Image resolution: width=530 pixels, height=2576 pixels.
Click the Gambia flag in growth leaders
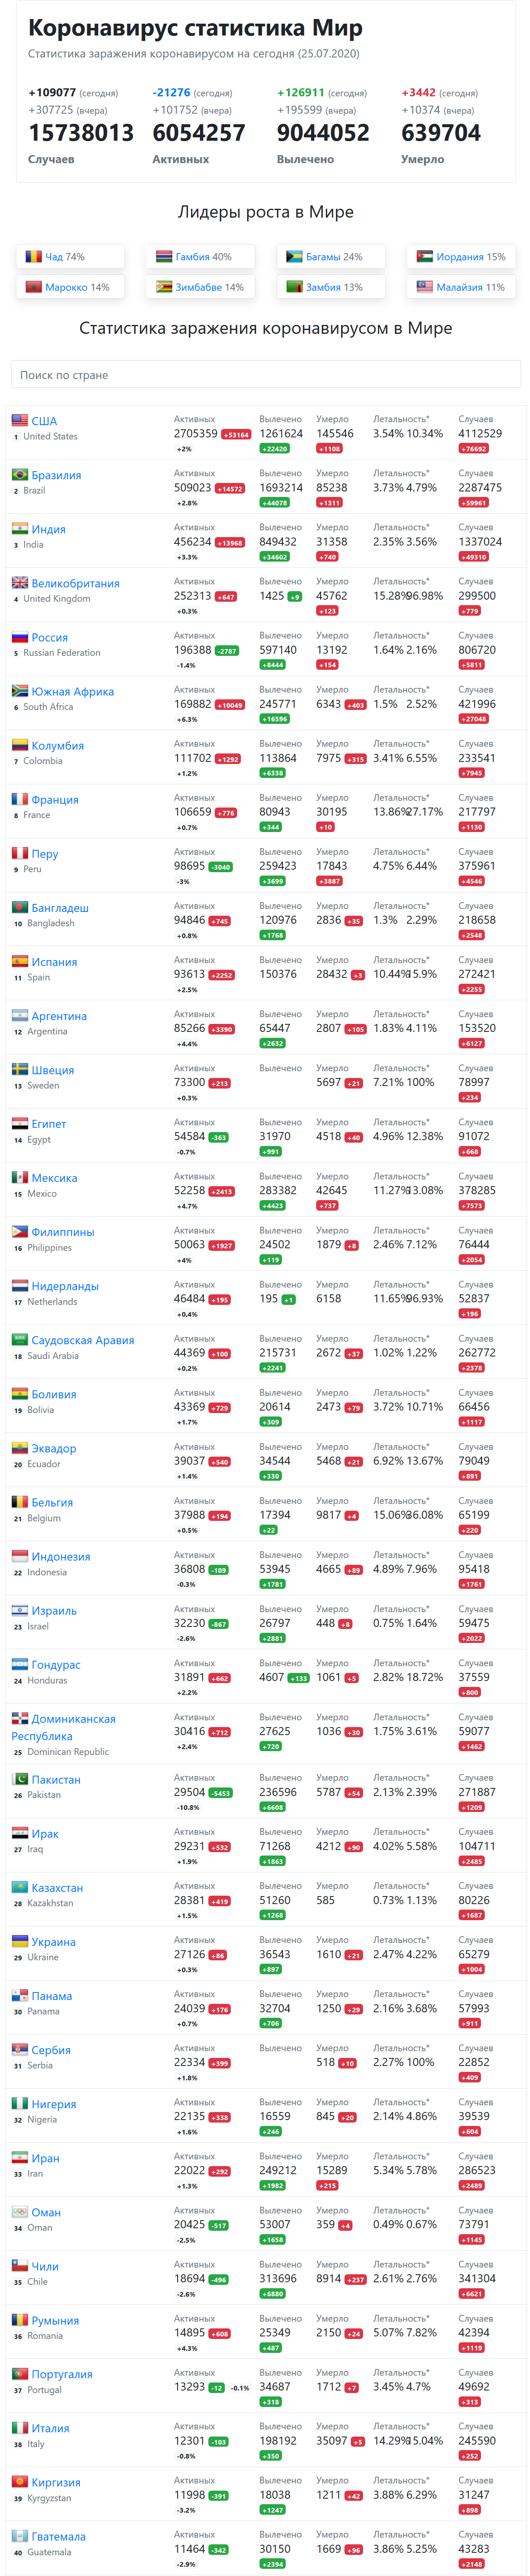164,257
